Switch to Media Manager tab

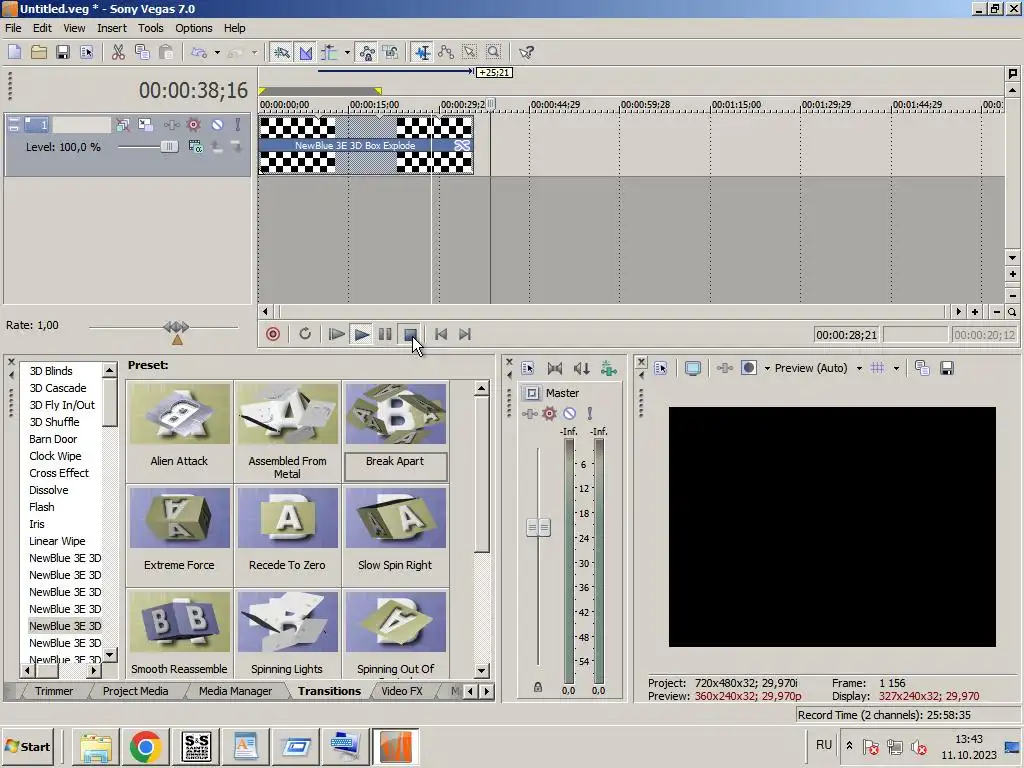pos(235,691)
